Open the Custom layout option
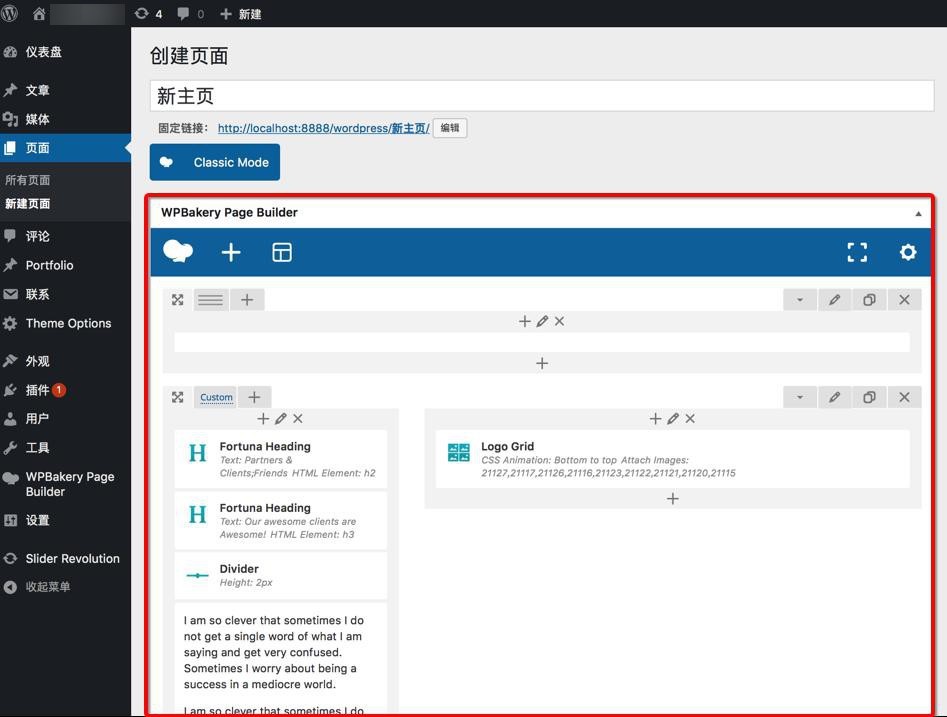Screen dimensions: 947x717 click(x=216, y=397)
